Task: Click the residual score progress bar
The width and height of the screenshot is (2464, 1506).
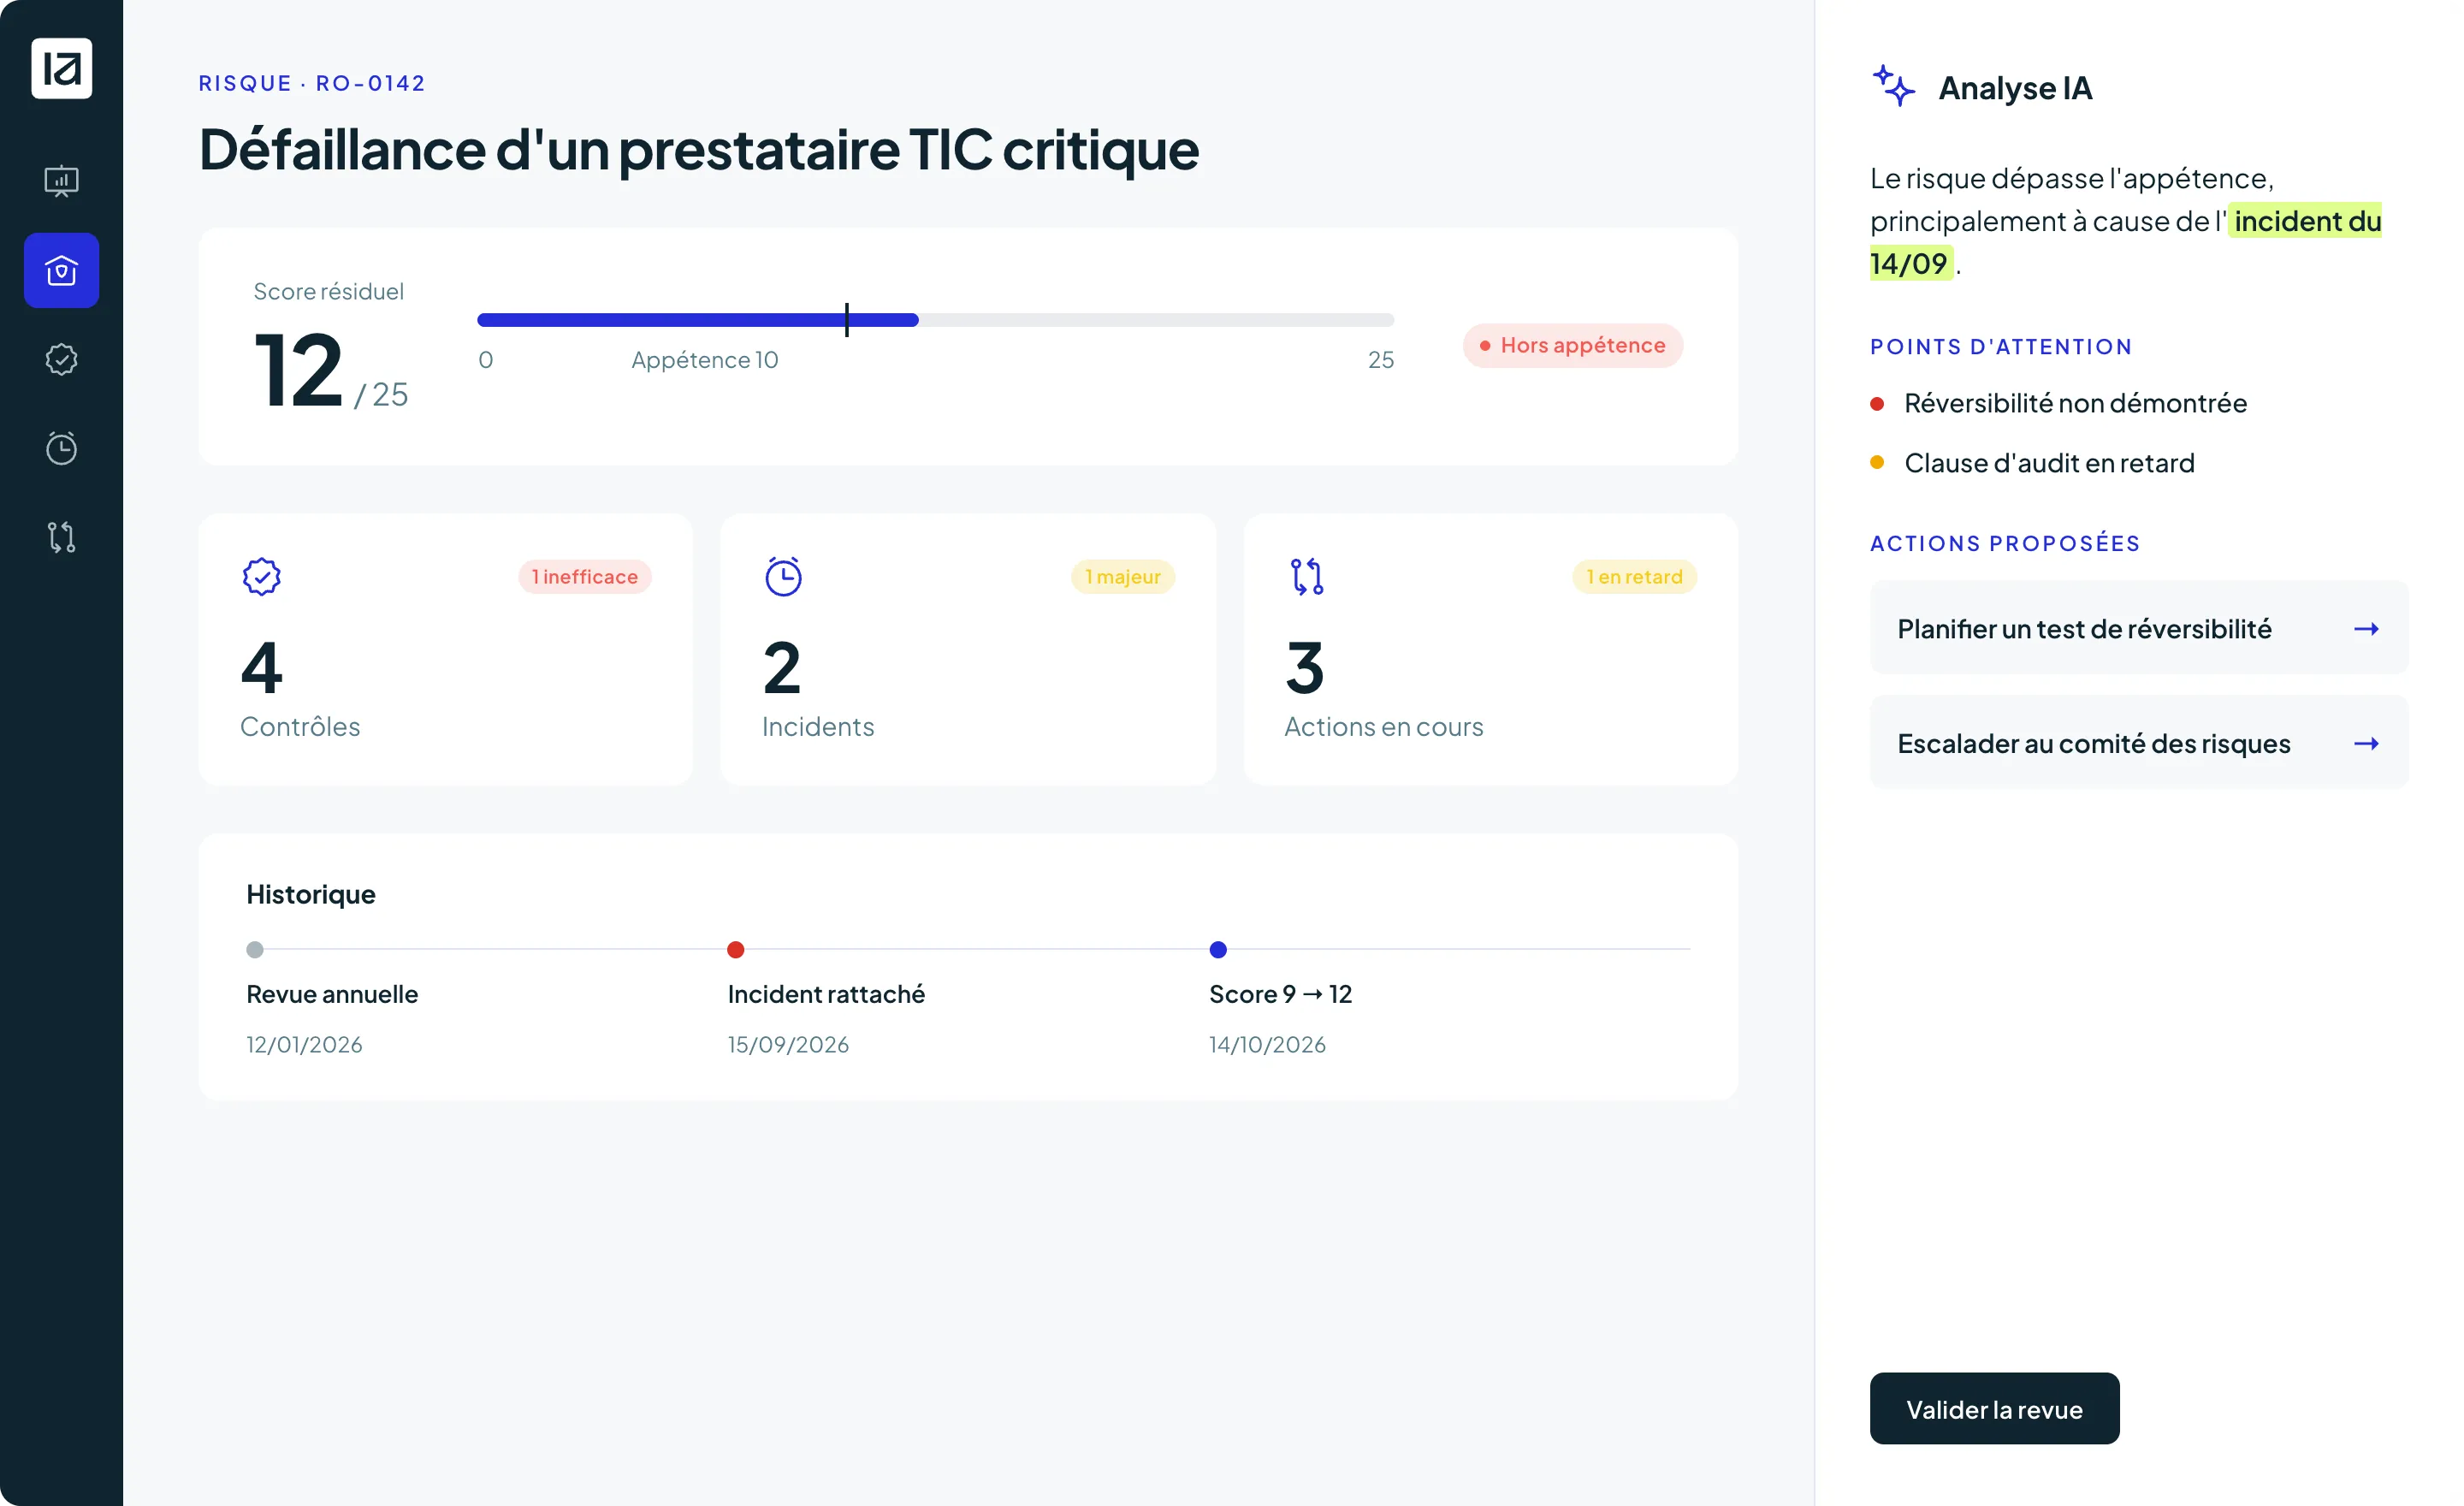Action: pyautogui.click(x=936, y=320)
